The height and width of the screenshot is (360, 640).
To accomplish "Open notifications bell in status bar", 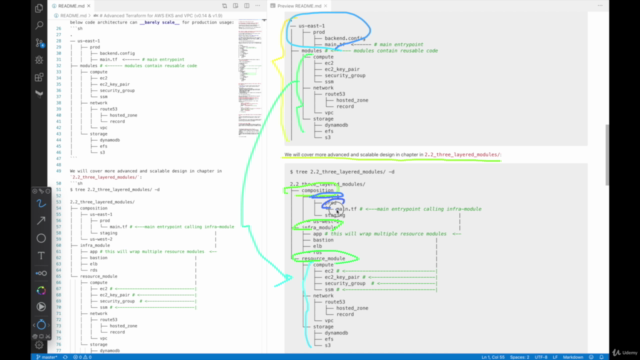I will coord(602,357).
